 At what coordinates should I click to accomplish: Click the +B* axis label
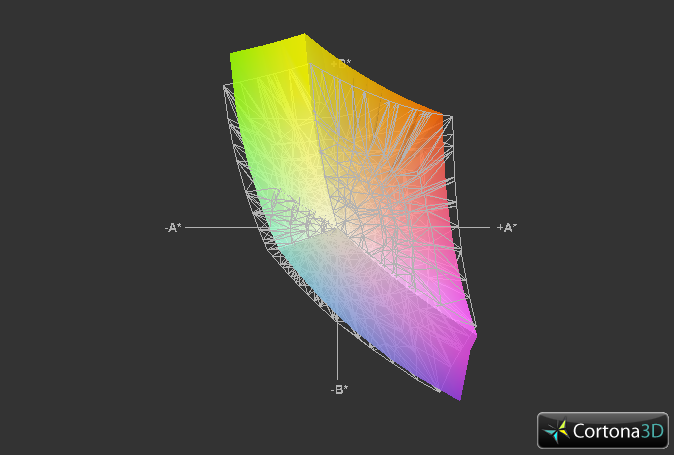341,64
